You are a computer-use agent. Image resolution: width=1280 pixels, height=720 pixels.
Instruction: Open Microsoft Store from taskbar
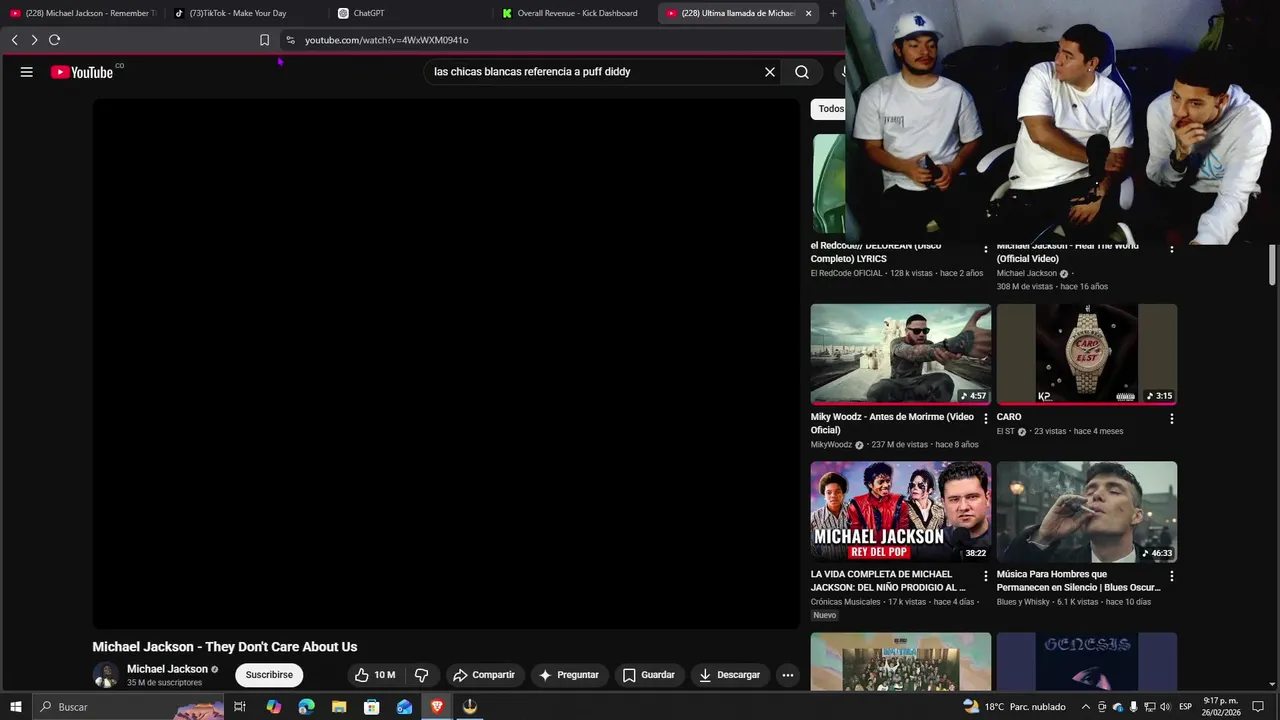[x=371, y=707]
